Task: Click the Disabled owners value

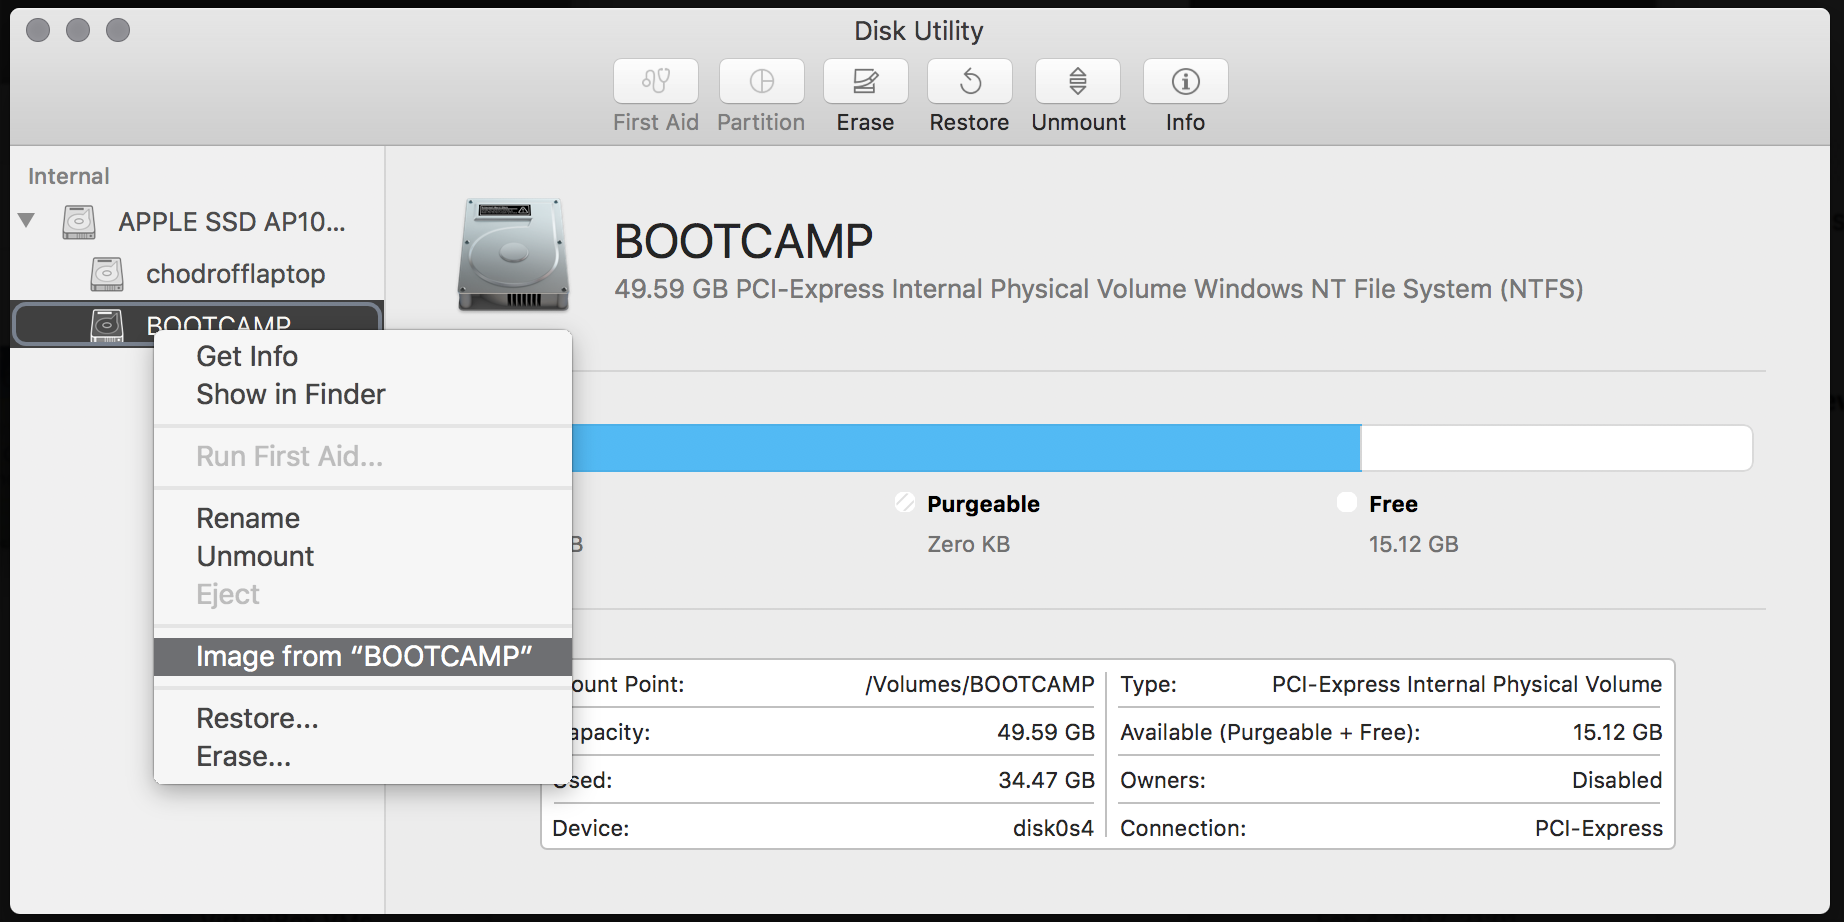Action: (1617, 780)
